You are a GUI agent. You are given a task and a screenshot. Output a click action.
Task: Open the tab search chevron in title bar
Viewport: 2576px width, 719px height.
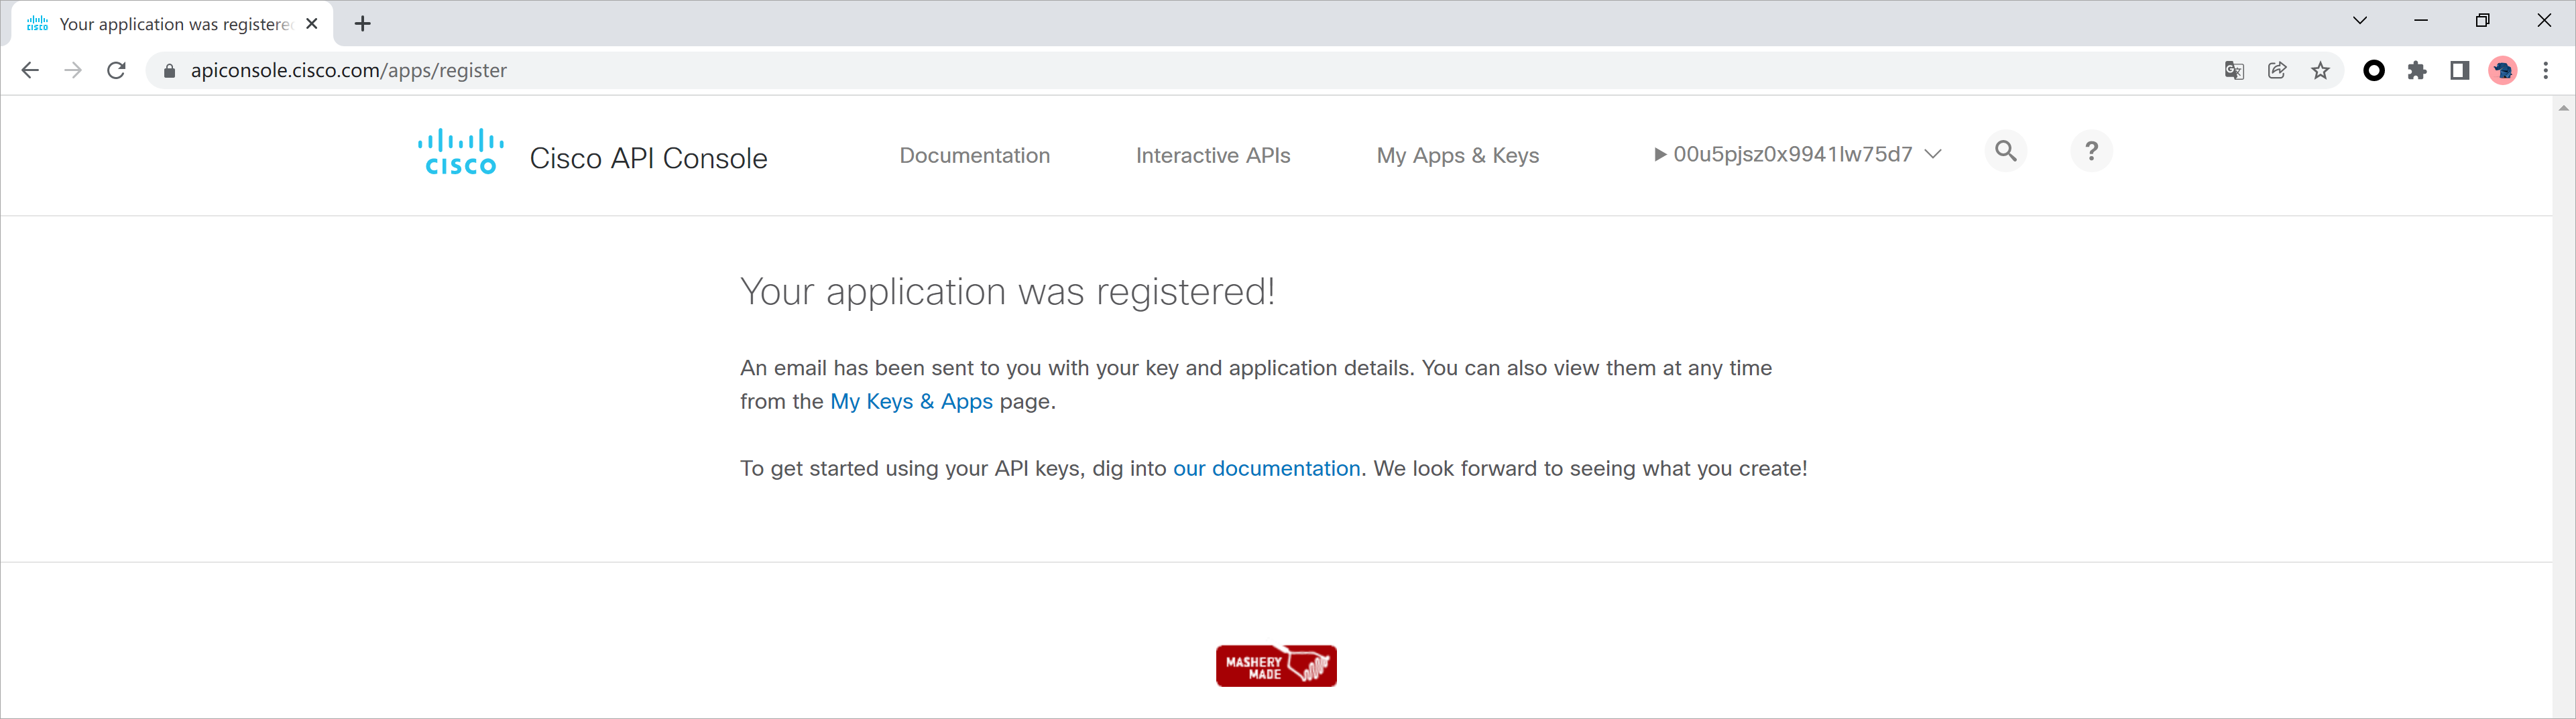coord(2360,20)
